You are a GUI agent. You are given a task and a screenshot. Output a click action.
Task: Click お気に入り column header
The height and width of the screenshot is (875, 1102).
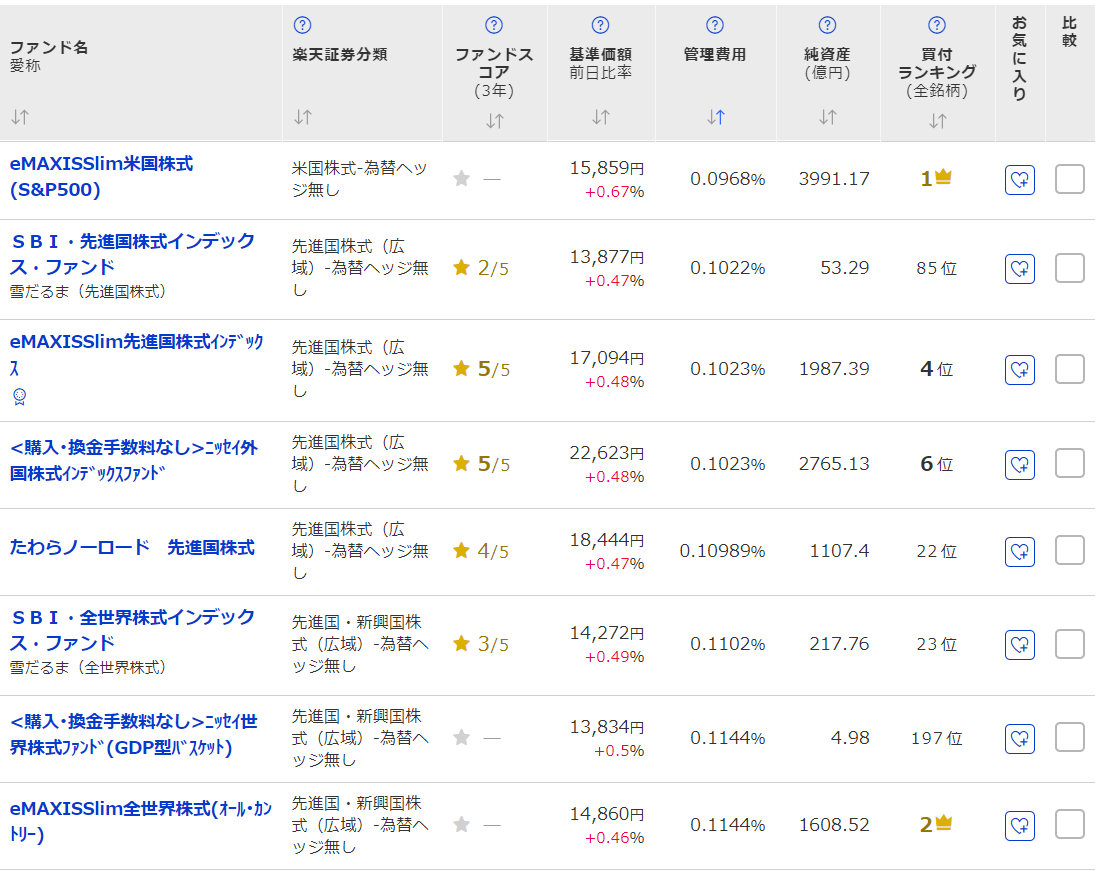click(1020, 58)
